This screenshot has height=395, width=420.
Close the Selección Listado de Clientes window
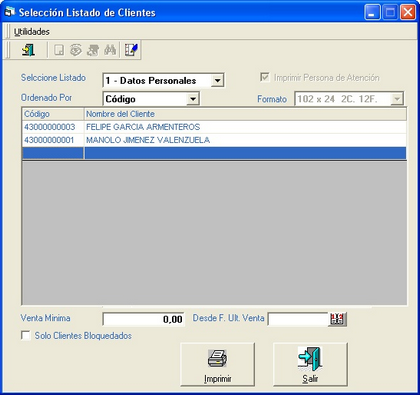408,13
